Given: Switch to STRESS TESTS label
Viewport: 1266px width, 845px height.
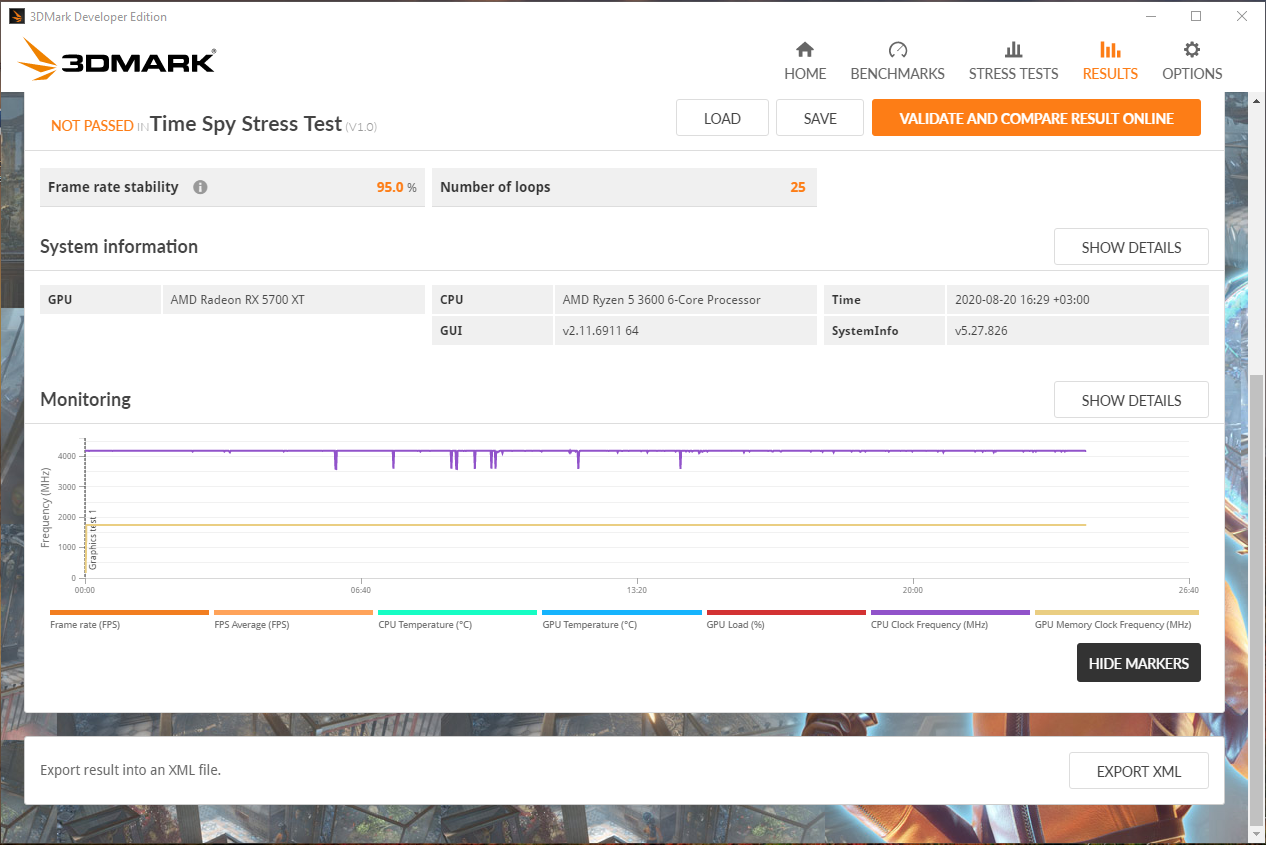Looking at the screenshot, I should (x=1013, y=74).
